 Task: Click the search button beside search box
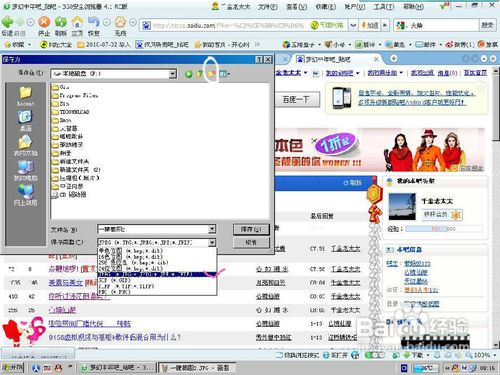pyautogui.click(x=487, y=25)
